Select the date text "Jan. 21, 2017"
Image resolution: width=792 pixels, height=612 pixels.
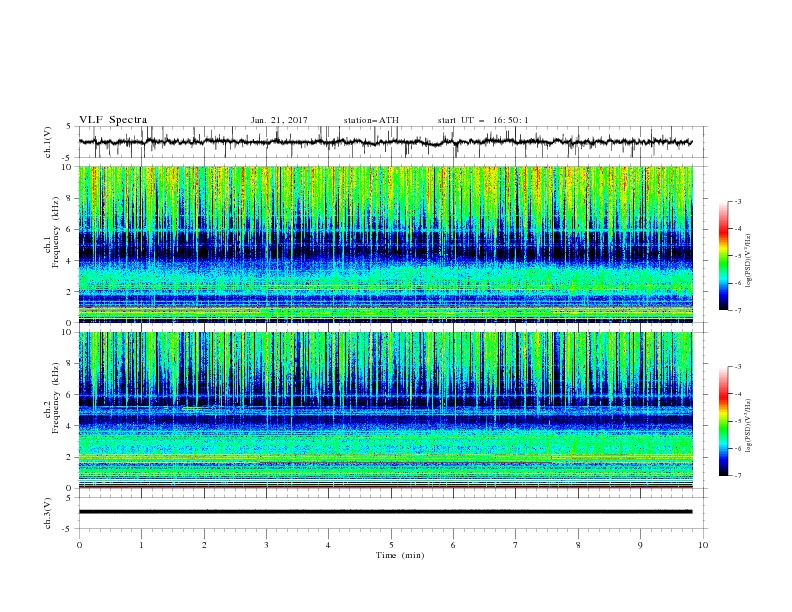pos(279,120)
